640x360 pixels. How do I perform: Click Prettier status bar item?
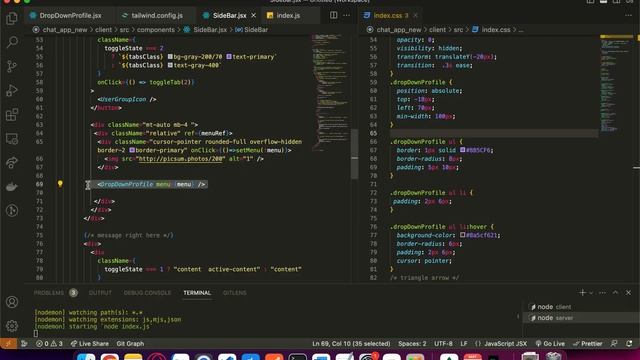(x=588, y=344)
